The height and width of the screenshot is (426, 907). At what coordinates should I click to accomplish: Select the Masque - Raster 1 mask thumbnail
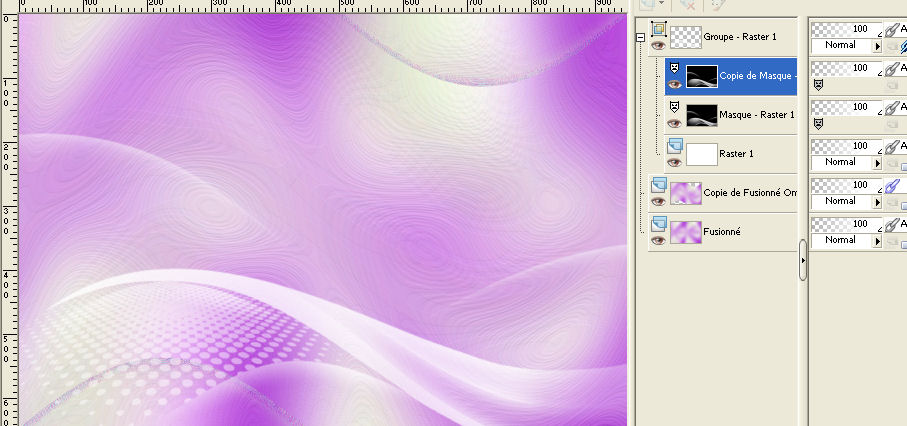click(x=702, y=115)
